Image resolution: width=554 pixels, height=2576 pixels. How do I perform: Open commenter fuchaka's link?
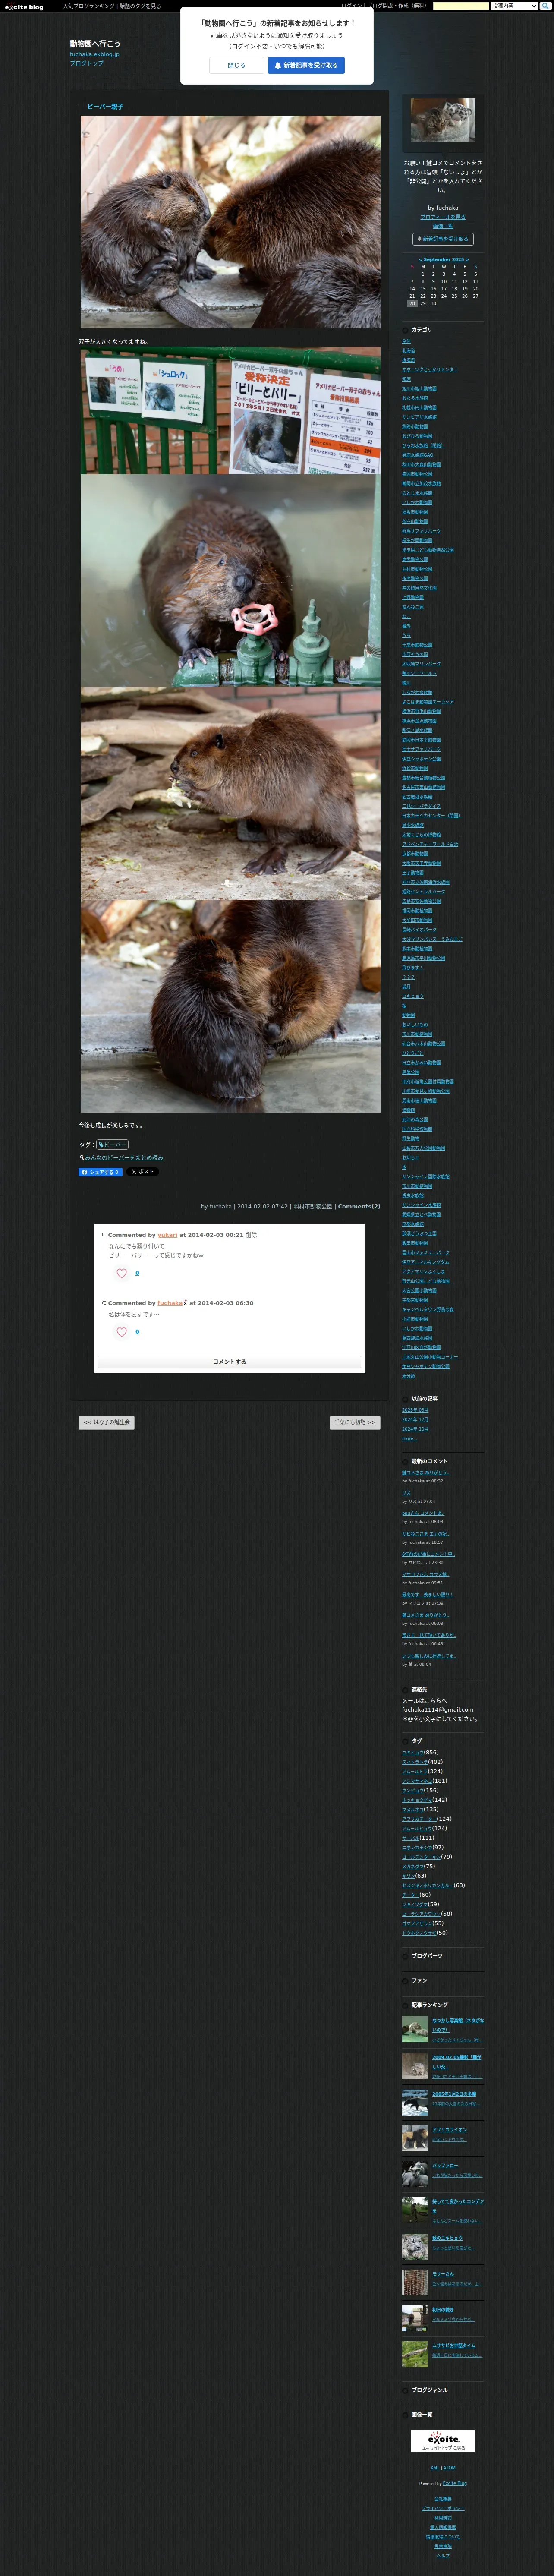pos(170,1303)
